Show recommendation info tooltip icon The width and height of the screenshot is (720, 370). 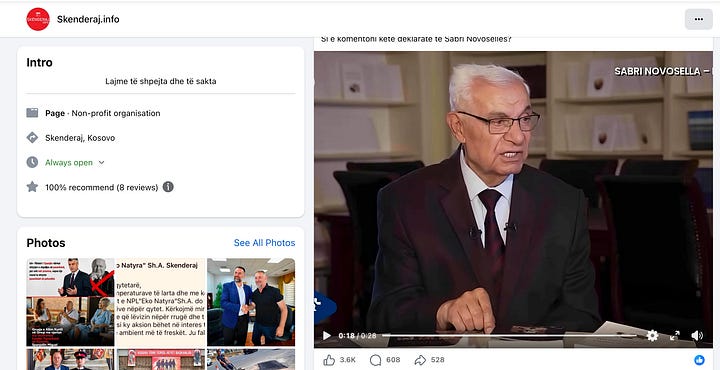(168, 187)
